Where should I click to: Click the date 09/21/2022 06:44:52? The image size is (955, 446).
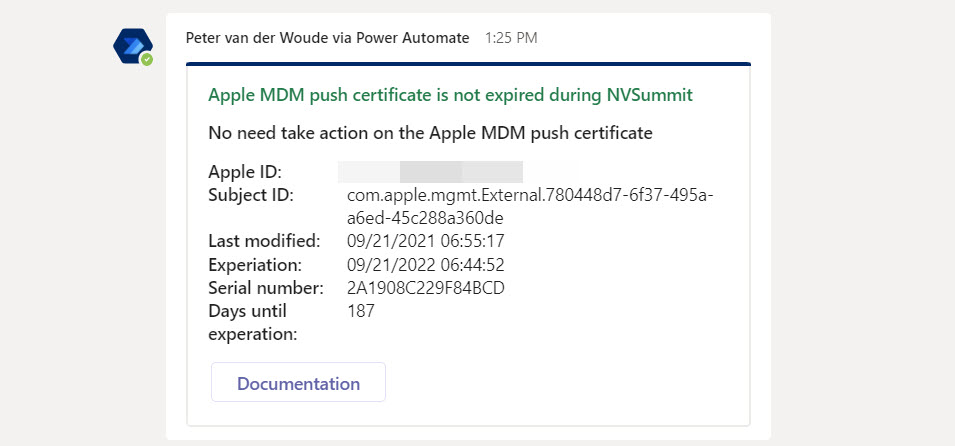tap(425, 265)
